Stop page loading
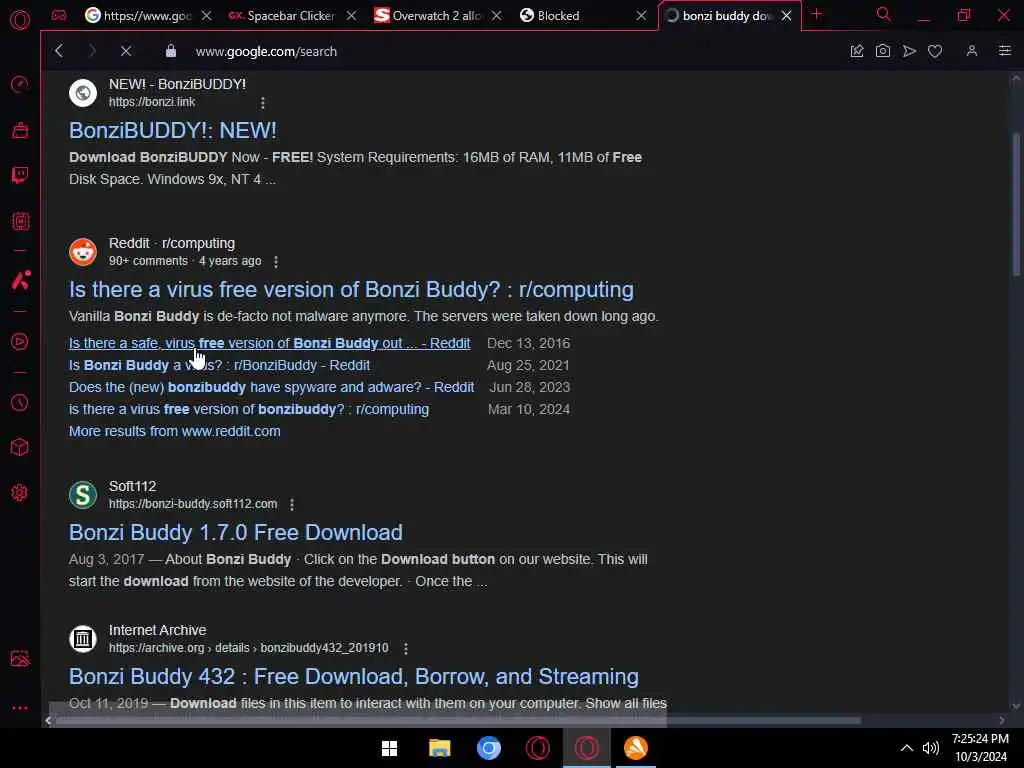The height and width of the screenshot is (768, 1024). click(x=126, y=51)
